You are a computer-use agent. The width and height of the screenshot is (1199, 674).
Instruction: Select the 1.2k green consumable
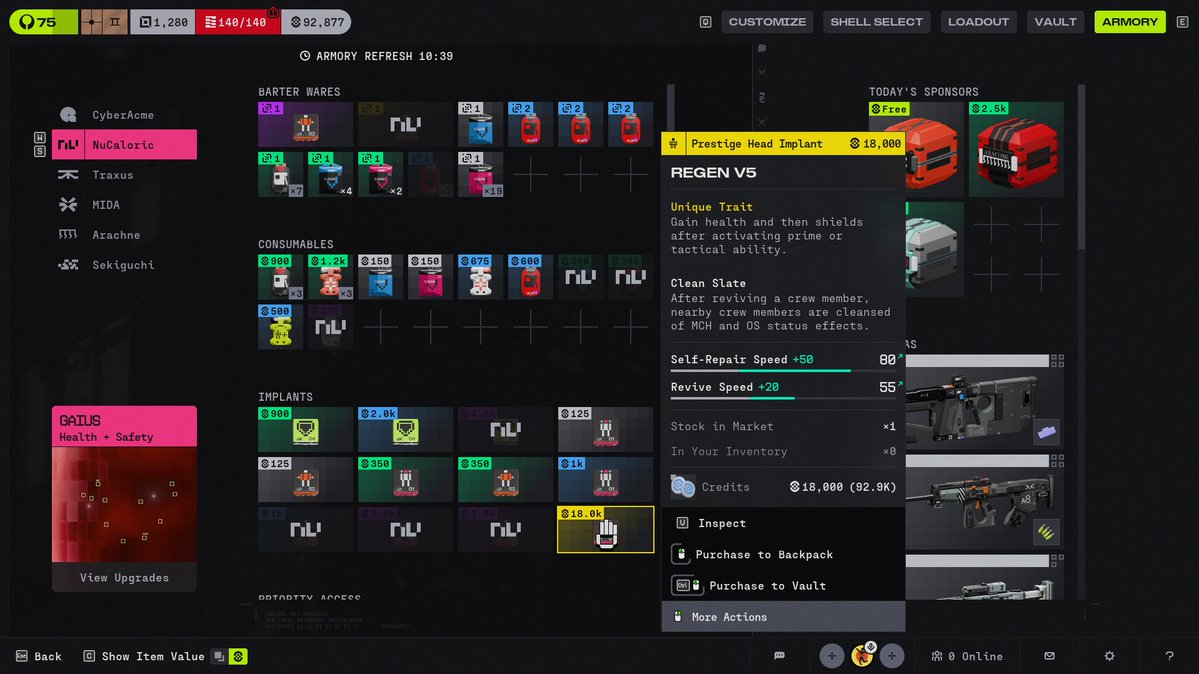tap(330, 277)
